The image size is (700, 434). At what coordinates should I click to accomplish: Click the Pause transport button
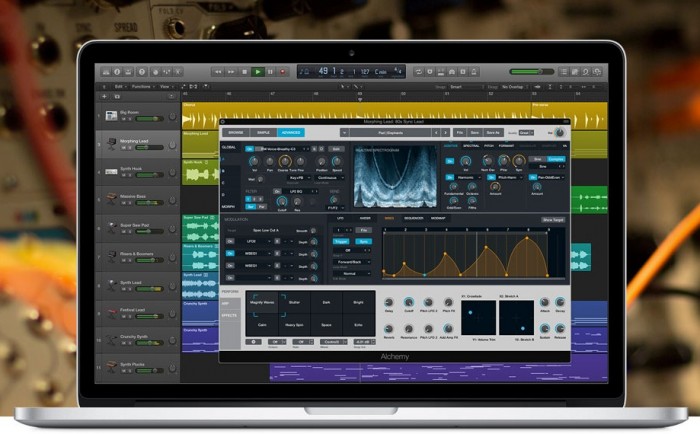coord(270,71)
